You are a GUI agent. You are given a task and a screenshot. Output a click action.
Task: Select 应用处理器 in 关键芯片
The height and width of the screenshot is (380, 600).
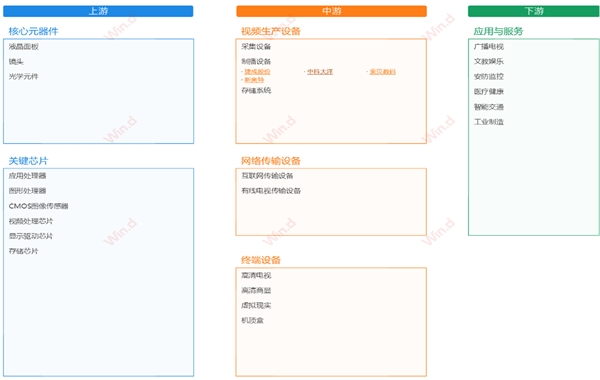(28, 176)
